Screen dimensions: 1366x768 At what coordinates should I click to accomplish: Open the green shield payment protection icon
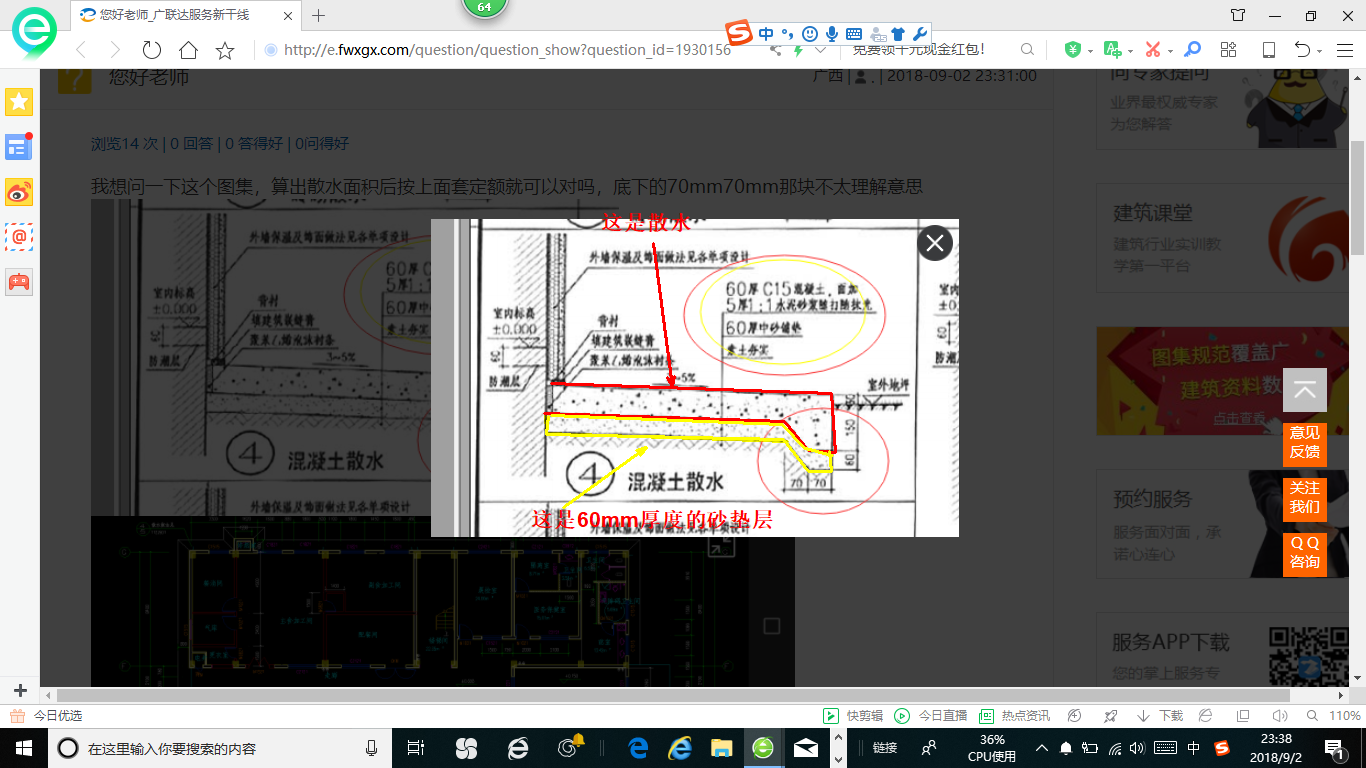[1072, 50]
